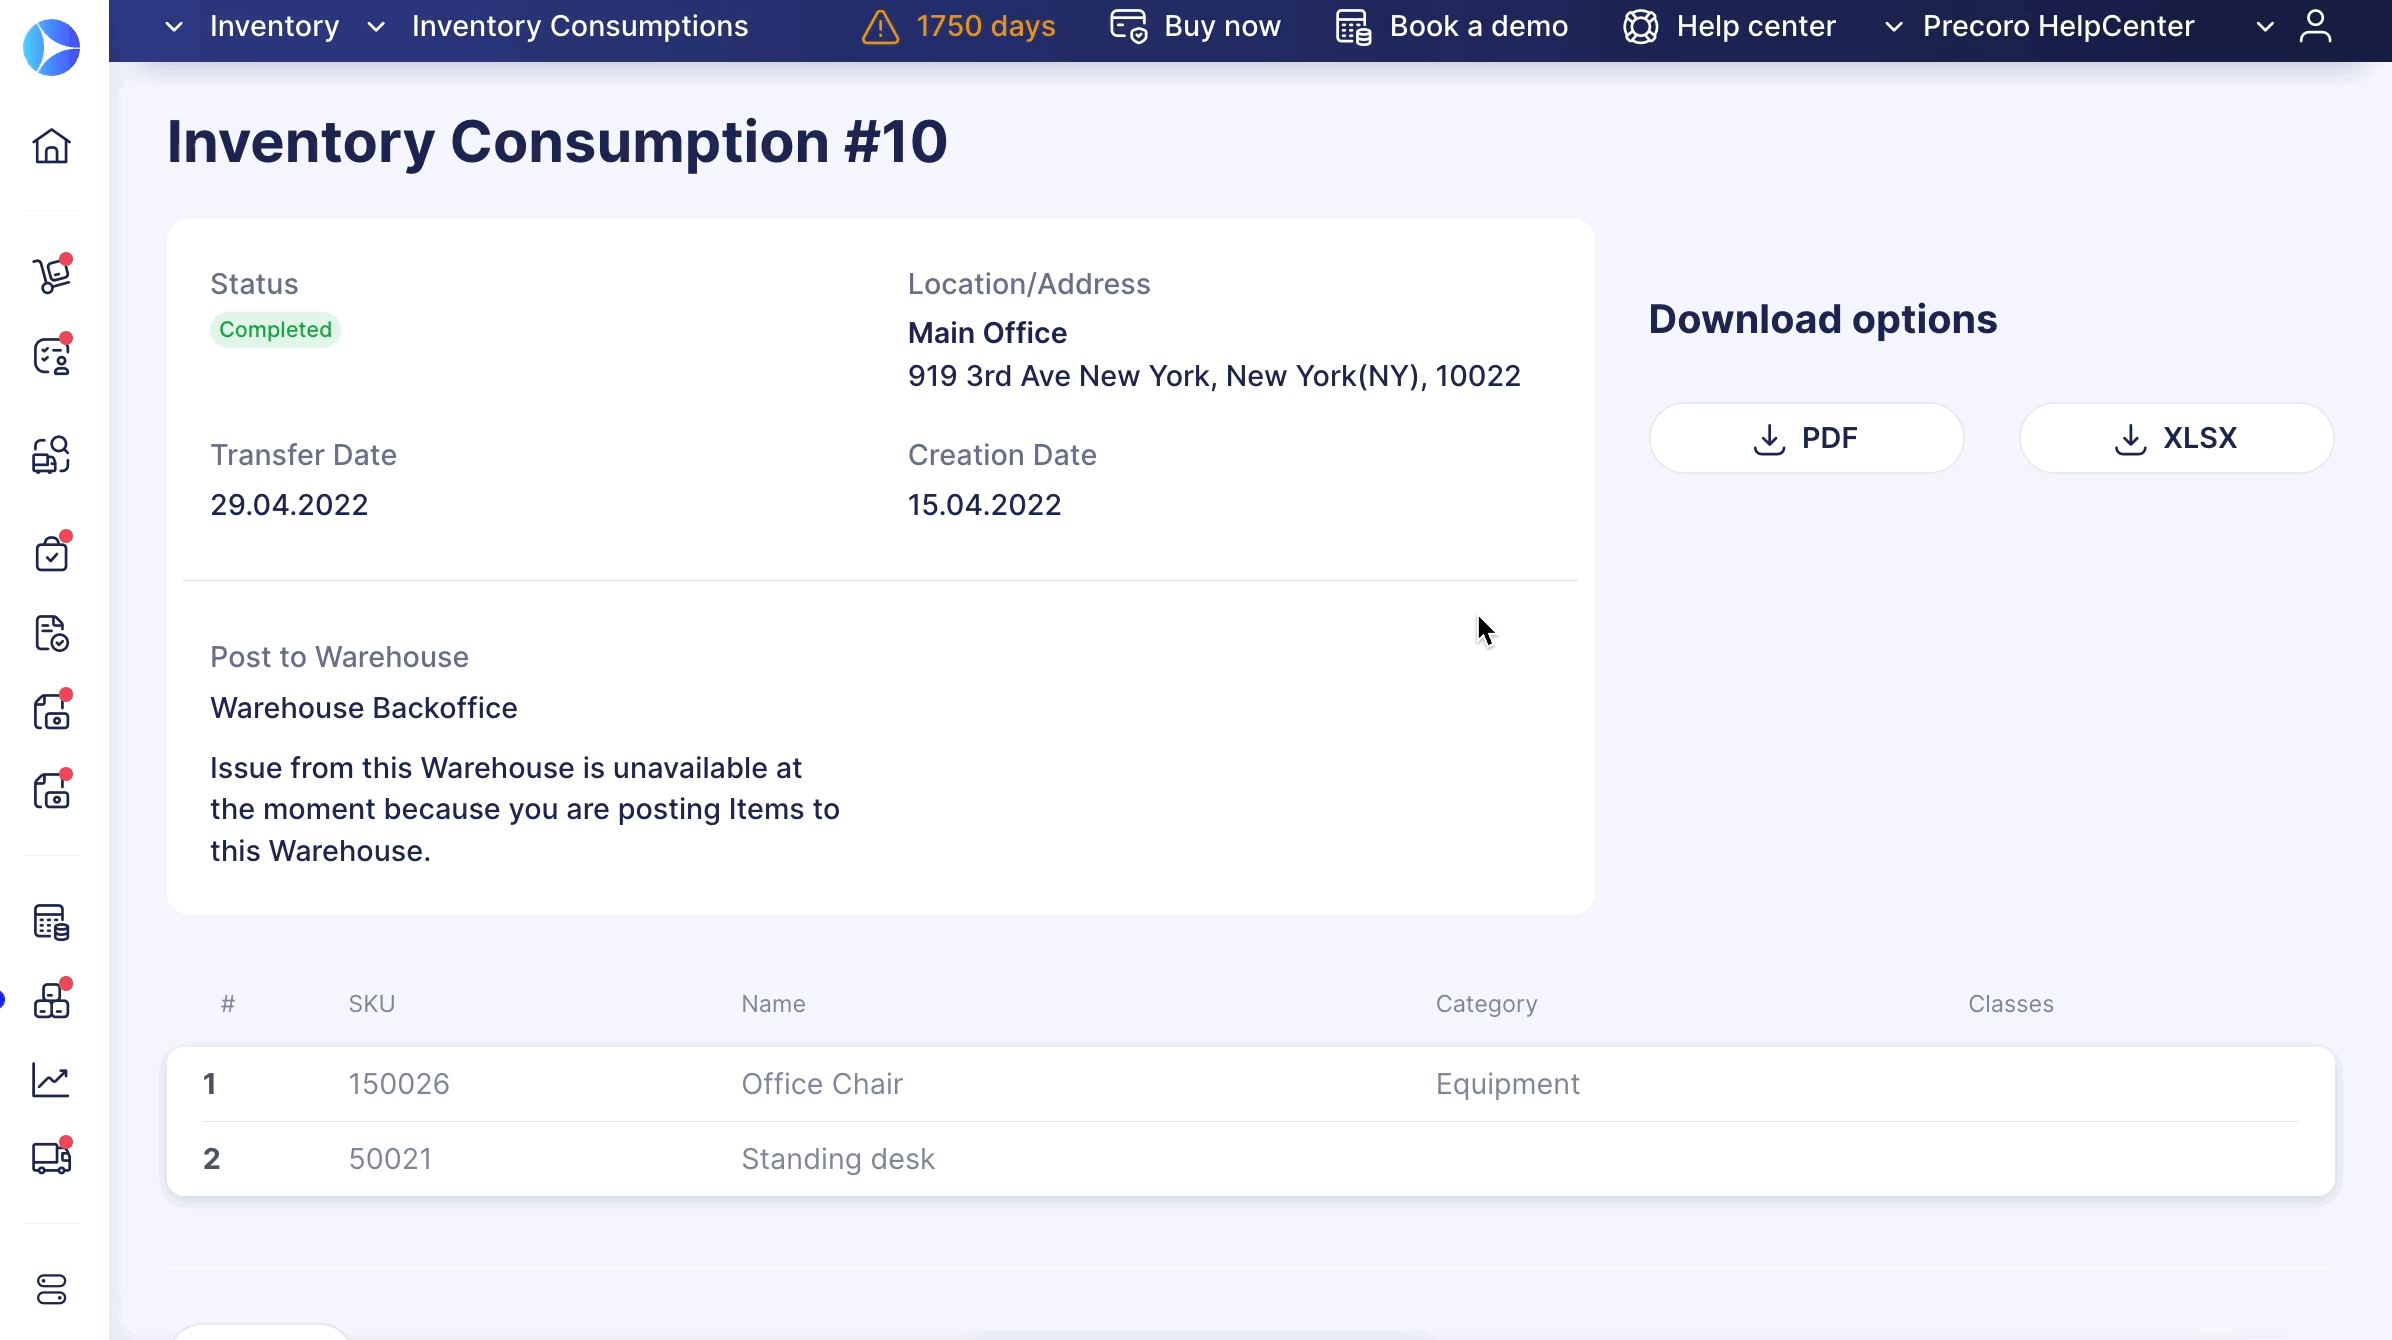
Task: Open the Home sidebar icon
Action: coord(51,146)
